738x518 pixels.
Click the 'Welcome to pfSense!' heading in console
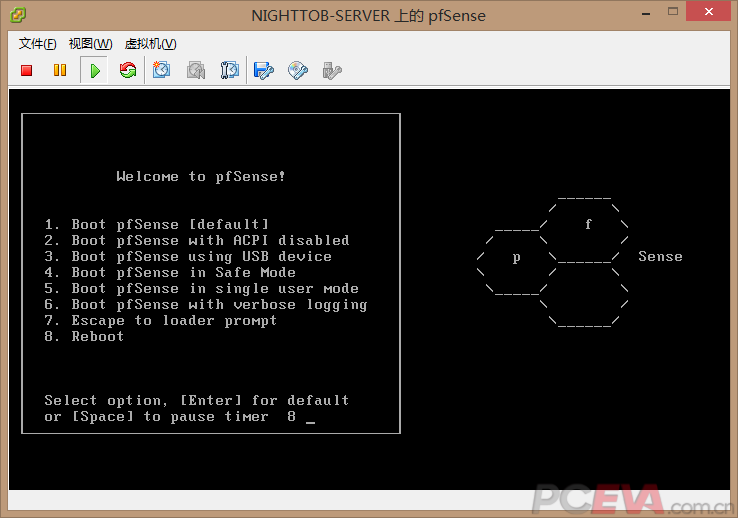[201, 176]
